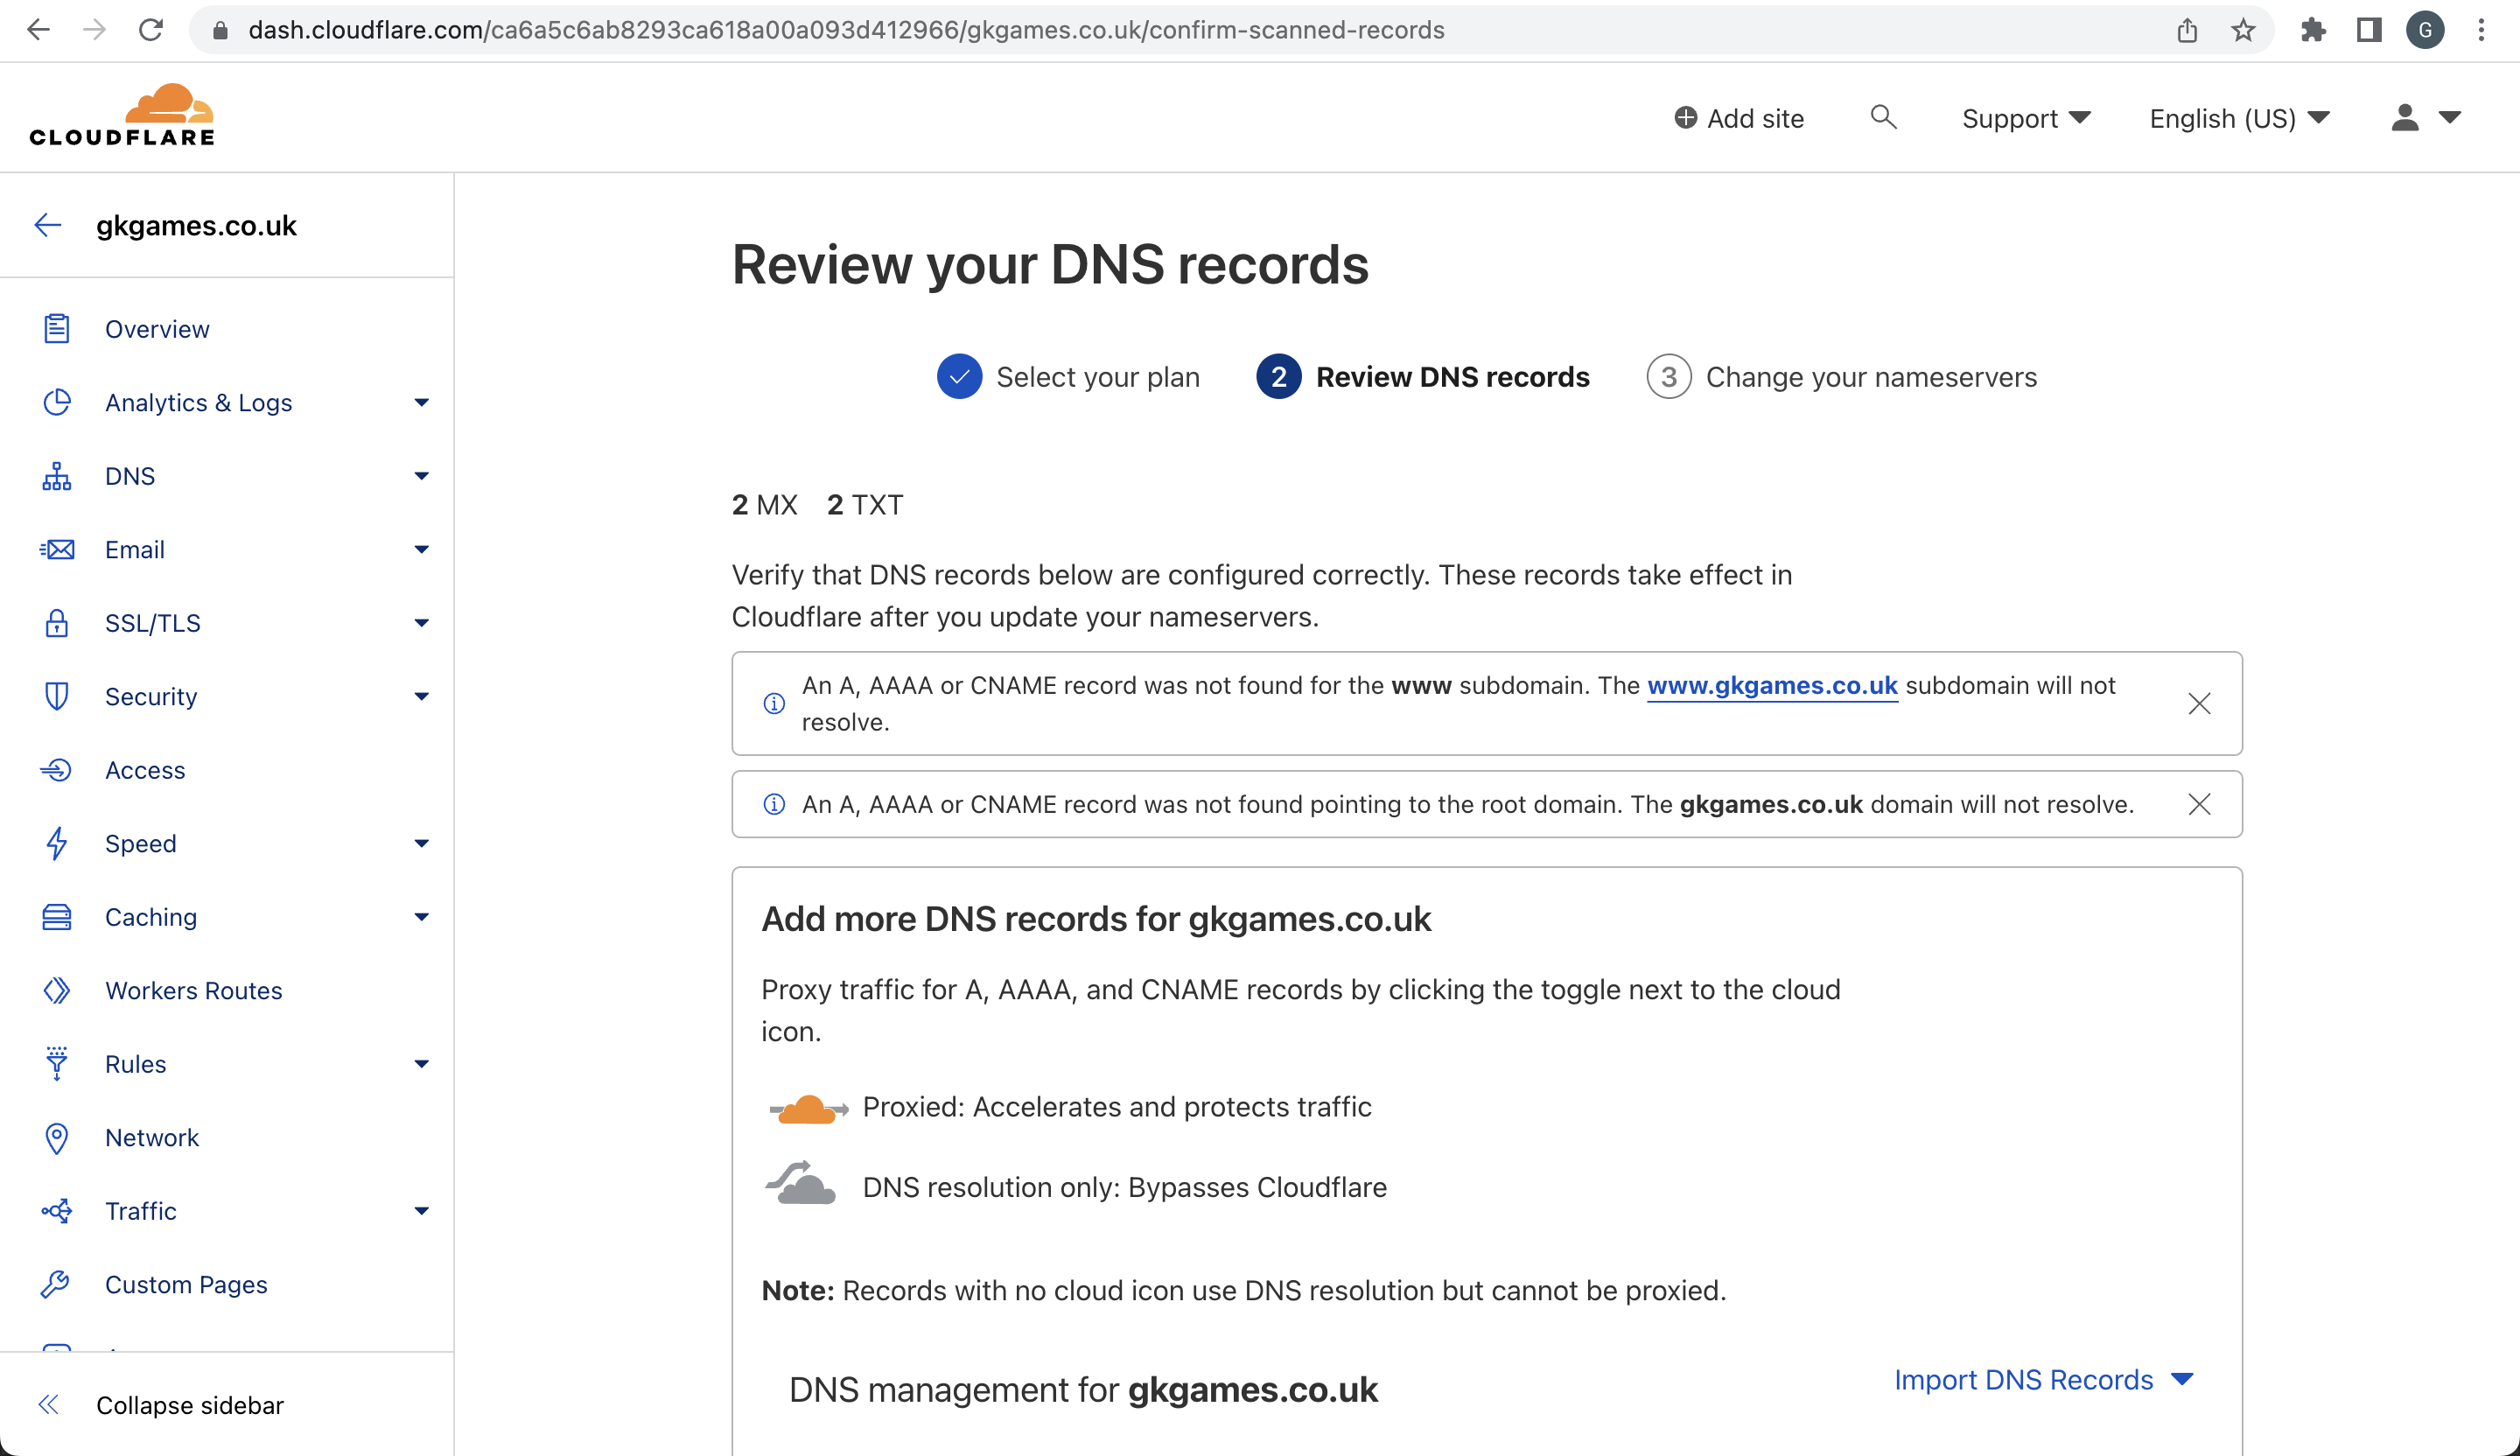
Task: Dismiss the root domain warning
Action: click(x=2199, y=804)
